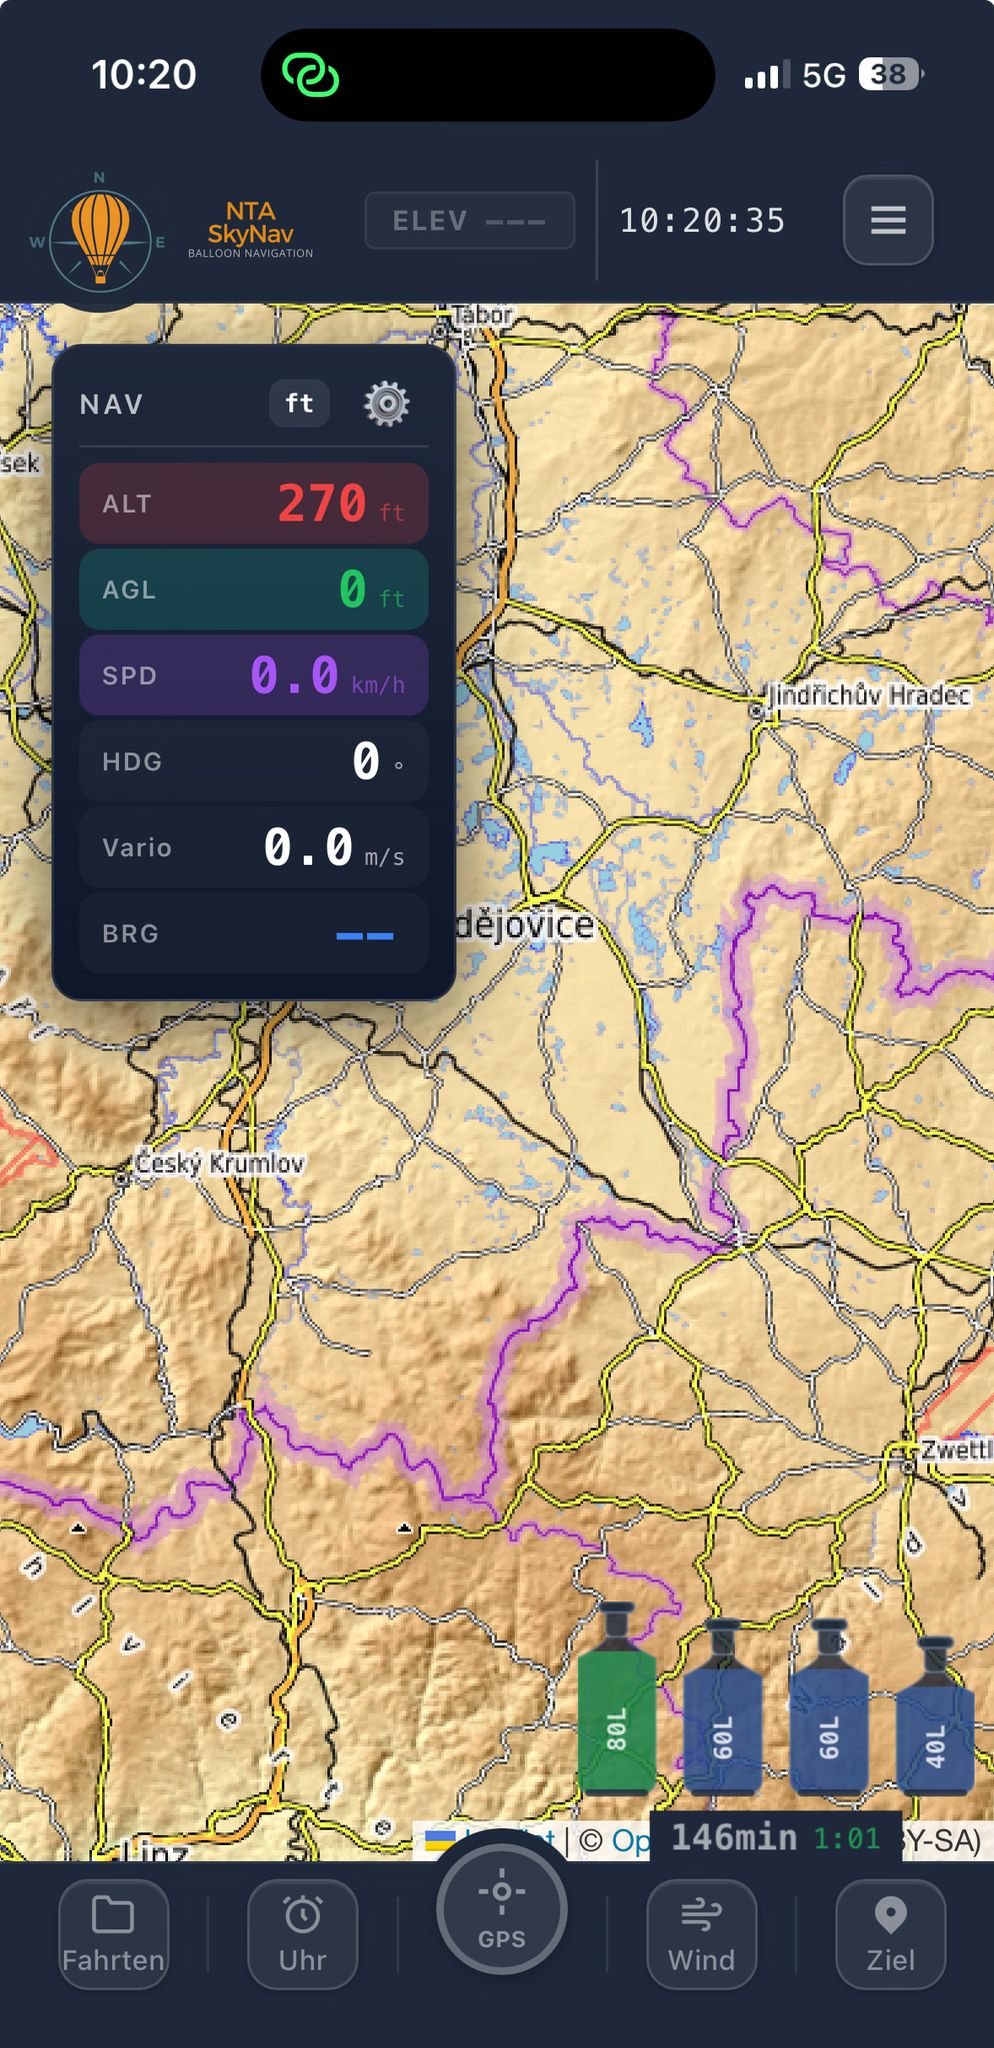
Task: Open the Wind panel
Action: point(701,1934)
